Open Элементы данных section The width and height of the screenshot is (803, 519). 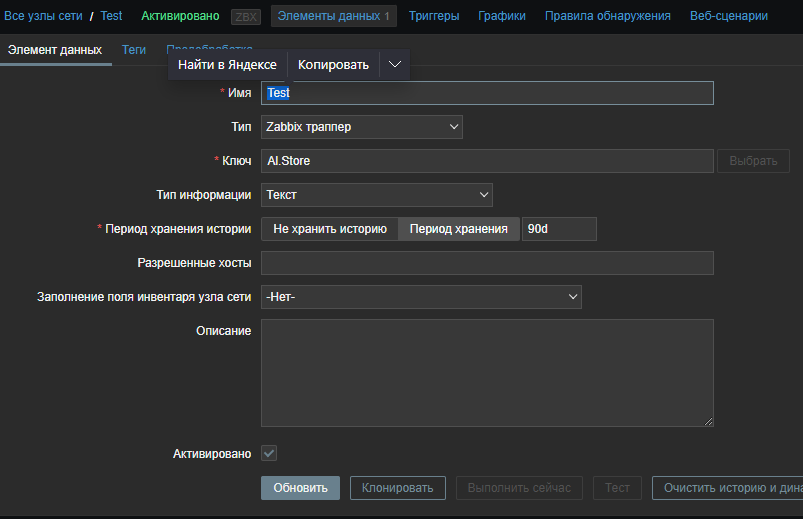click(333, 16)
